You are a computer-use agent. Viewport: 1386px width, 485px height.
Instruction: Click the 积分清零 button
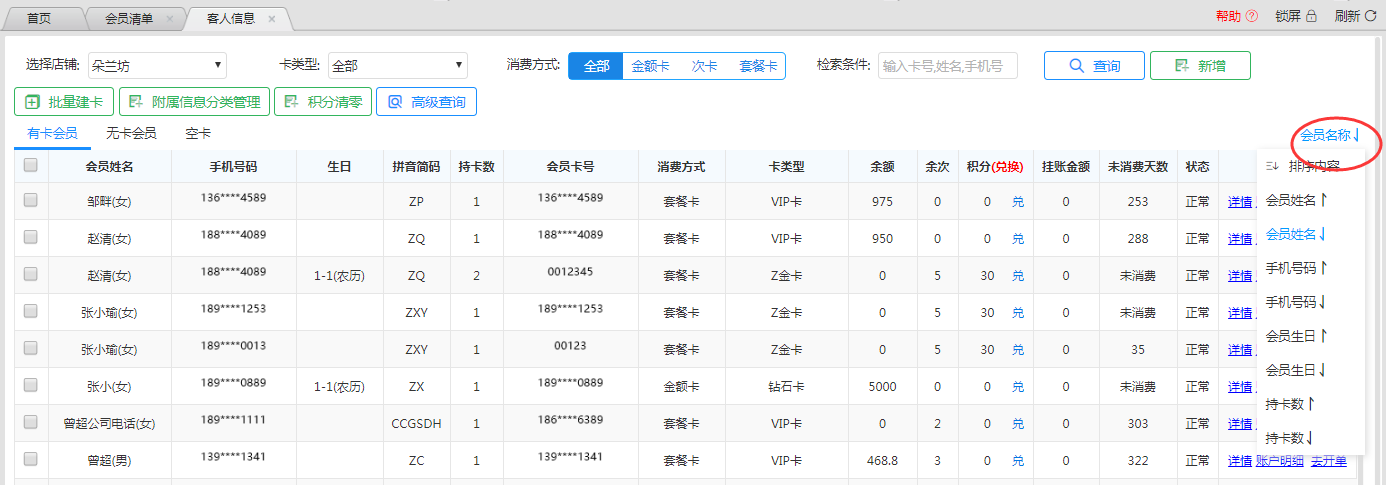[323, 101]
